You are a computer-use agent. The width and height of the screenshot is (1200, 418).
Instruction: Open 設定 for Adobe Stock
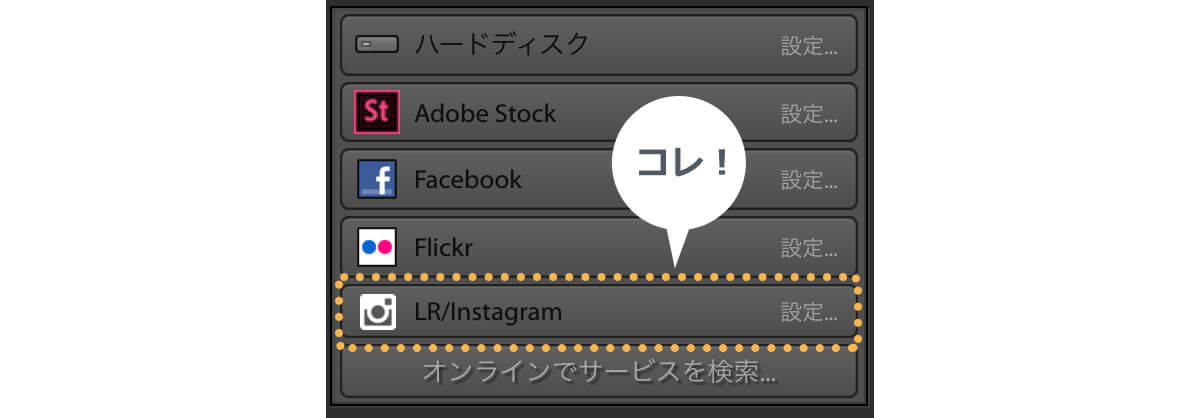pos(809,113)
